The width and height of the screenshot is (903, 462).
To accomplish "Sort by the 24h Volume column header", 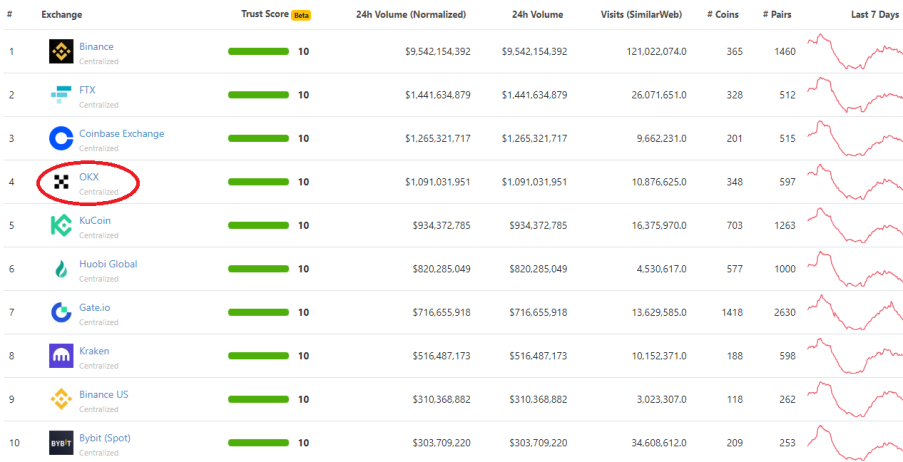I will tap(538, 14).
